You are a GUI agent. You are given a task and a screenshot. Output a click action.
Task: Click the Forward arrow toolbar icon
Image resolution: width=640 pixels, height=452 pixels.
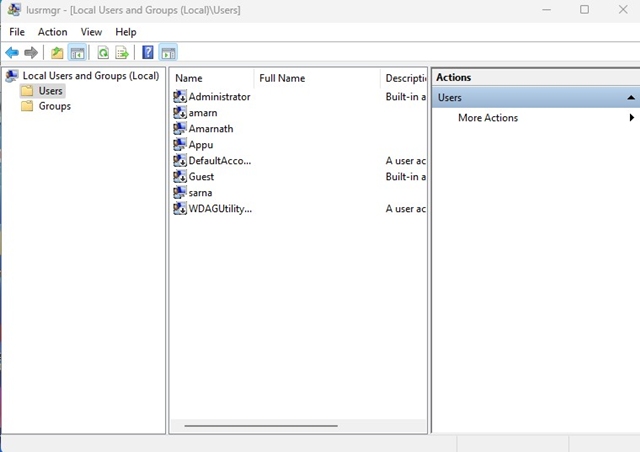pos(31,53)
